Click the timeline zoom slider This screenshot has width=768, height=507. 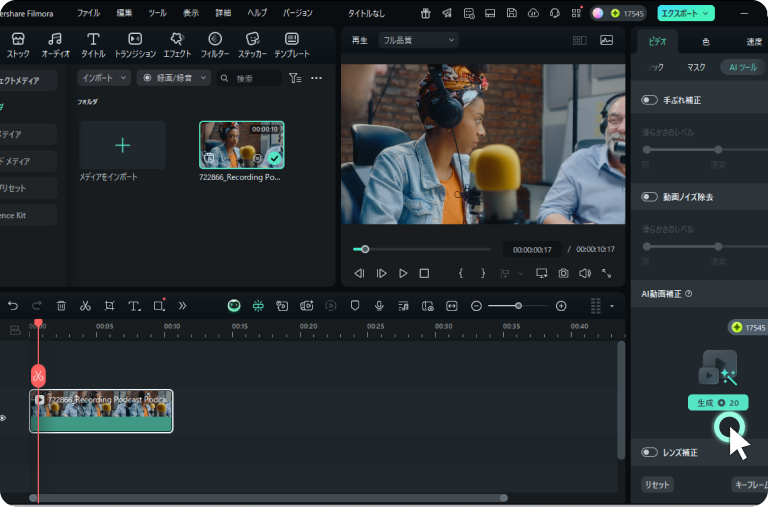tap(518, 306)
